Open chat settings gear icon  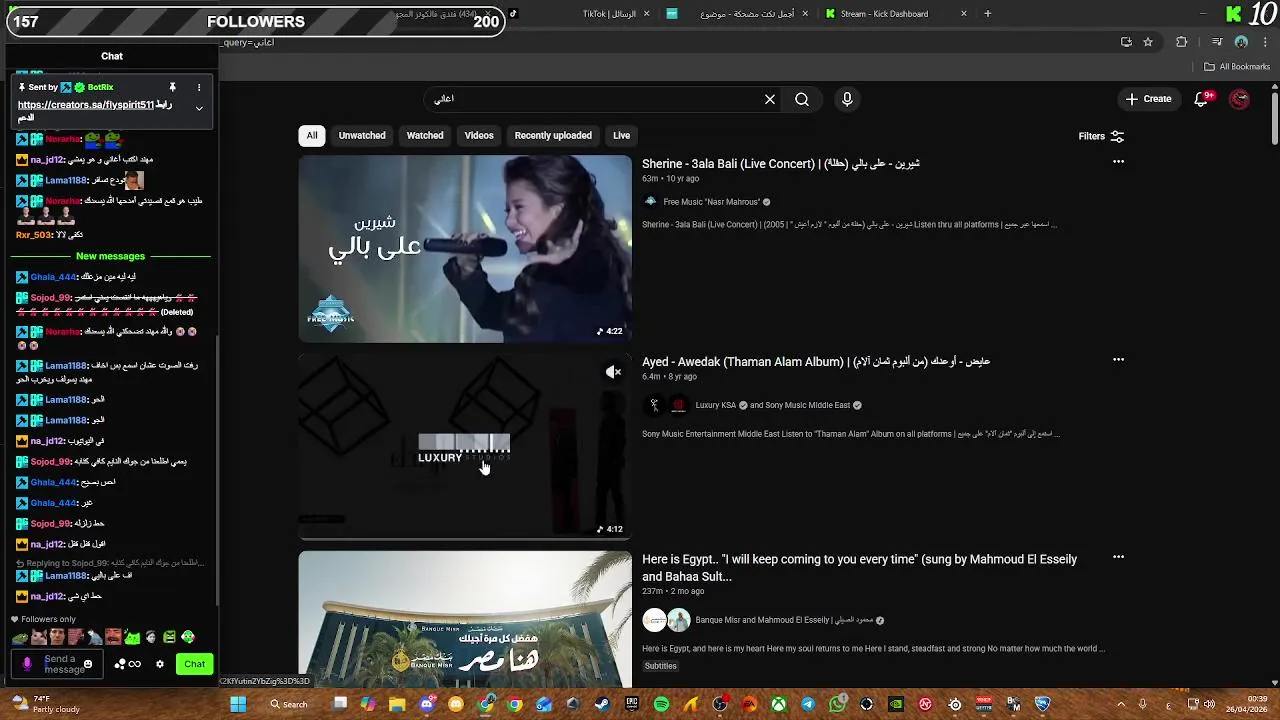point(159,664)
